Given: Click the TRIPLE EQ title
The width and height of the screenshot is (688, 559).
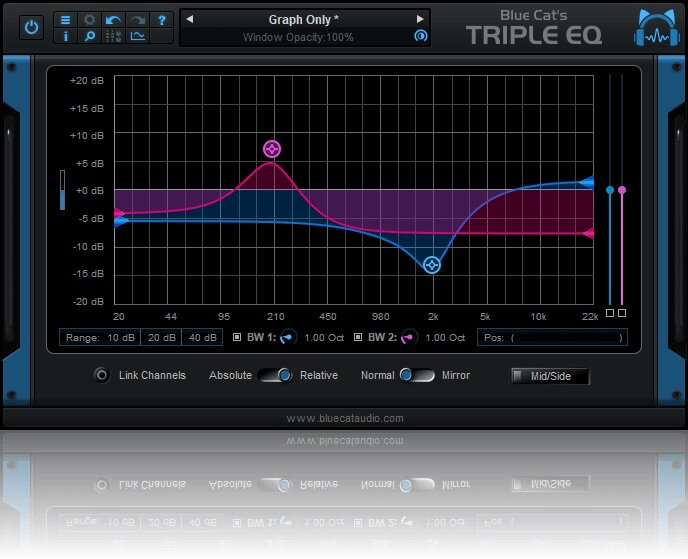Looking at the screenshot, I should tap(534, 35).
